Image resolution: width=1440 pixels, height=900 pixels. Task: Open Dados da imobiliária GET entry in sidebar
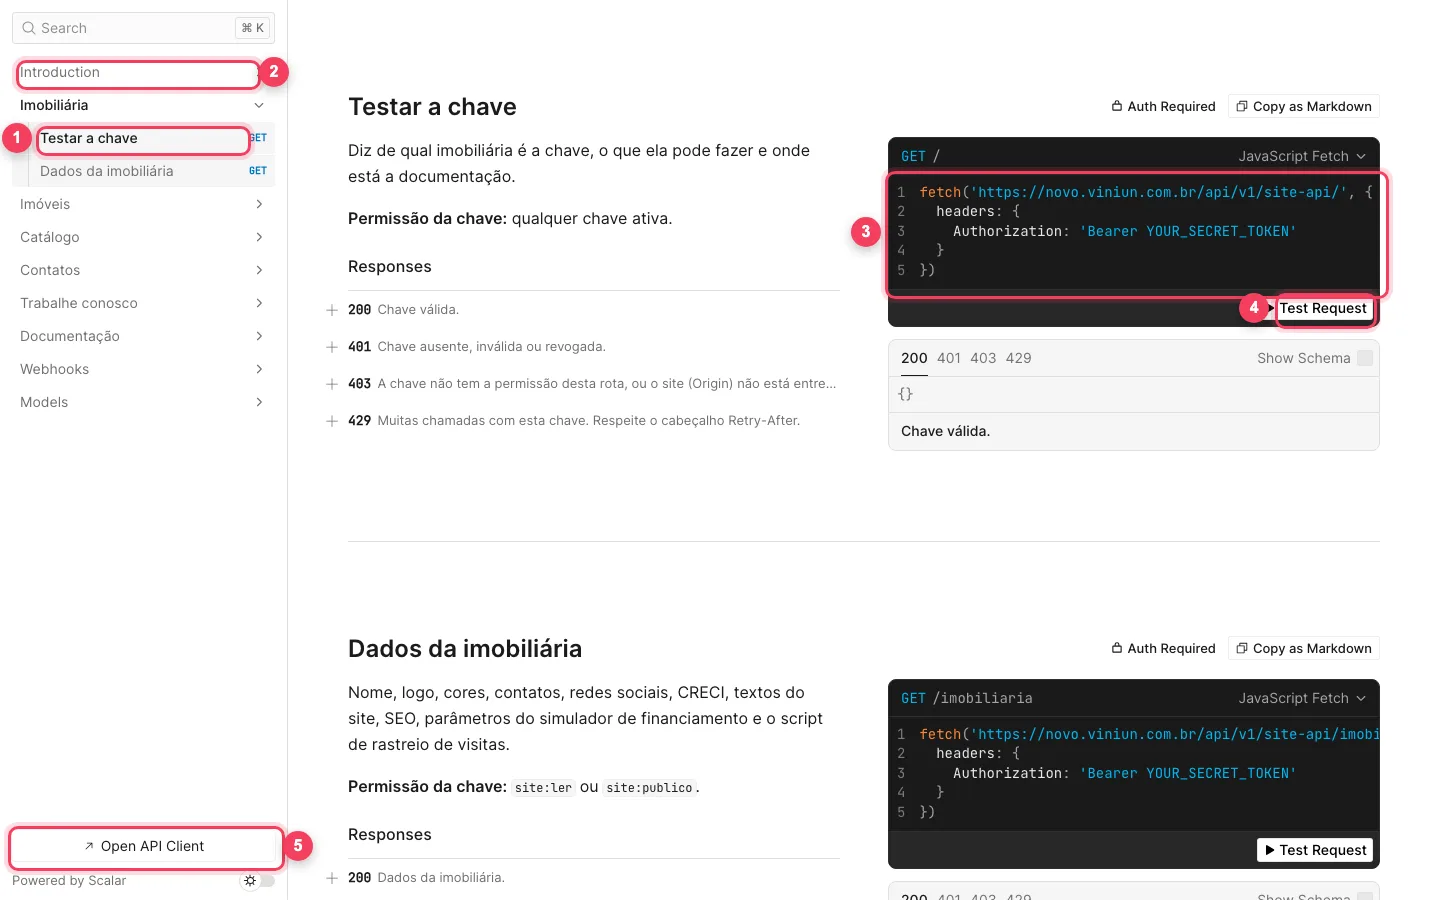pyautogui.click(x=143, y=171)
